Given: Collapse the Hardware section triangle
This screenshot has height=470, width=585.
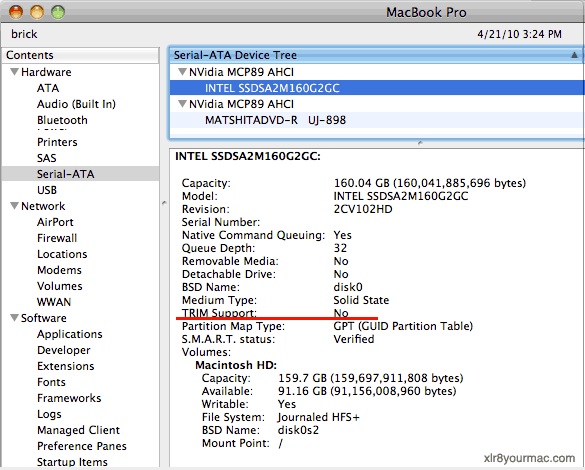Looking at the screenshot, I should point(14,72).
